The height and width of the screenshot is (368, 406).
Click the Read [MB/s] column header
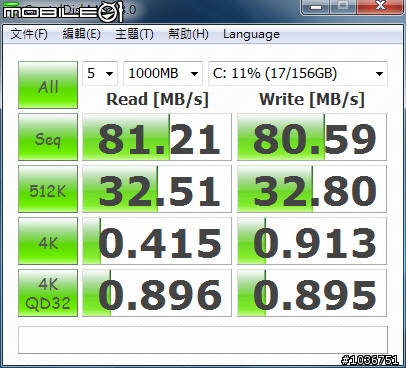pos(157,99)
